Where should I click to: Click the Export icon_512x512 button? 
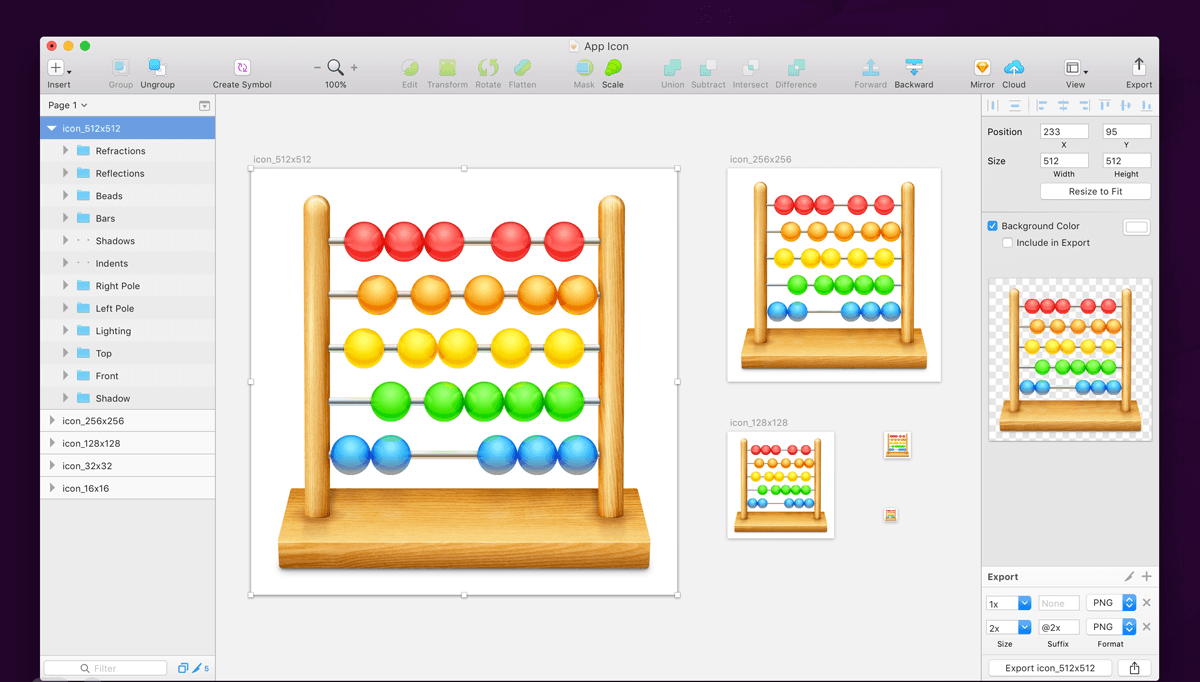(x=1050, y=668)
